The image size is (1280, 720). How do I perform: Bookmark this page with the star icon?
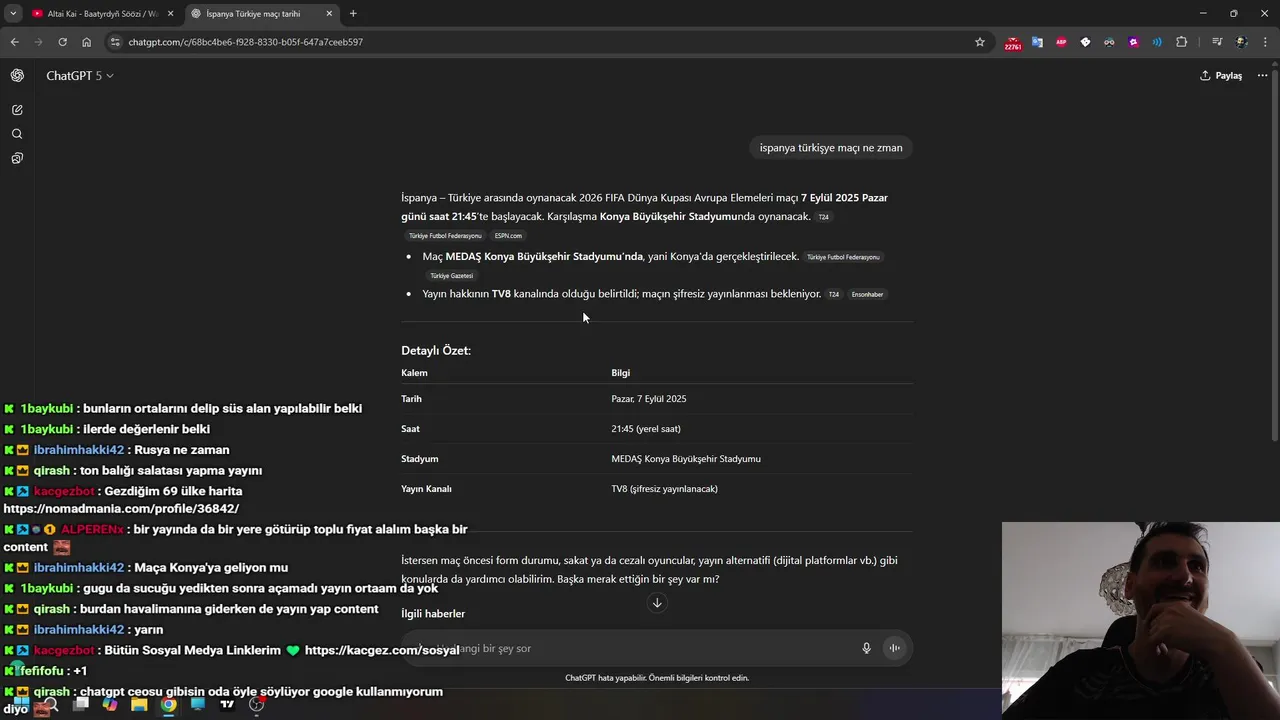[x=980, y=42]
